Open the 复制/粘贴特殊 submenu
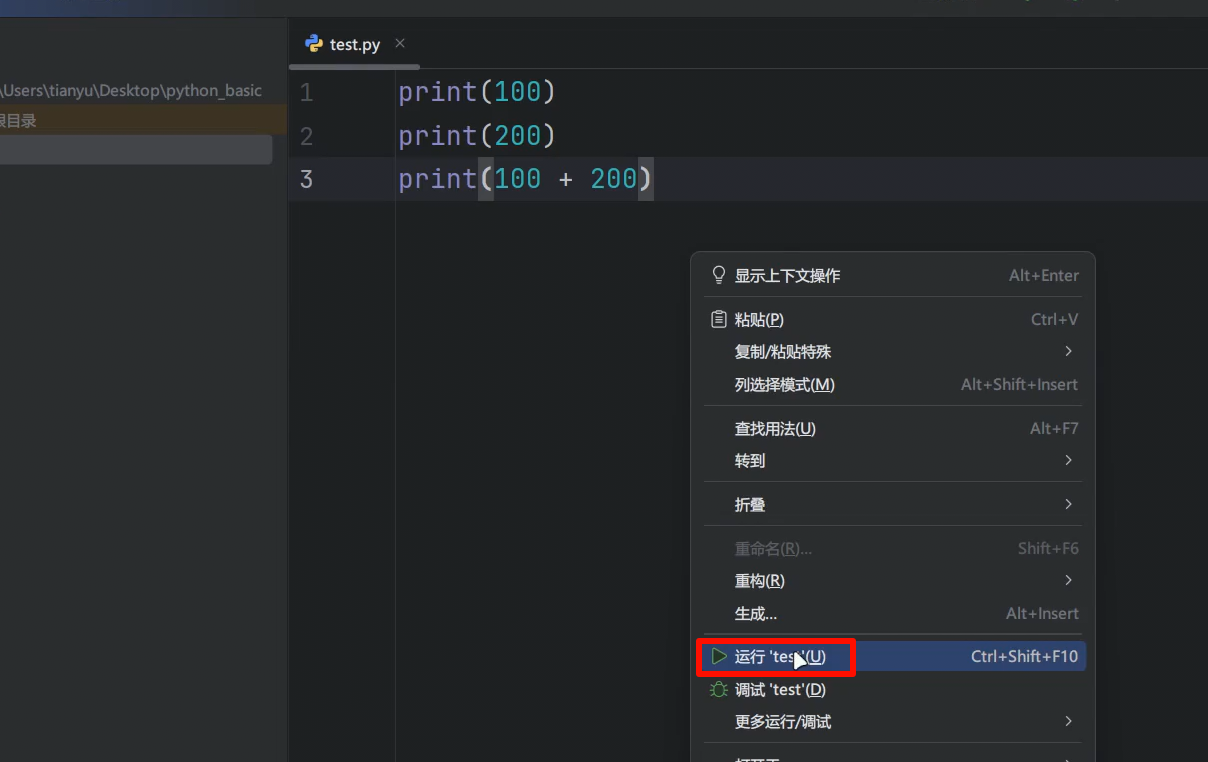Viewport: 1208px width, 762px height. click(893, 352)
